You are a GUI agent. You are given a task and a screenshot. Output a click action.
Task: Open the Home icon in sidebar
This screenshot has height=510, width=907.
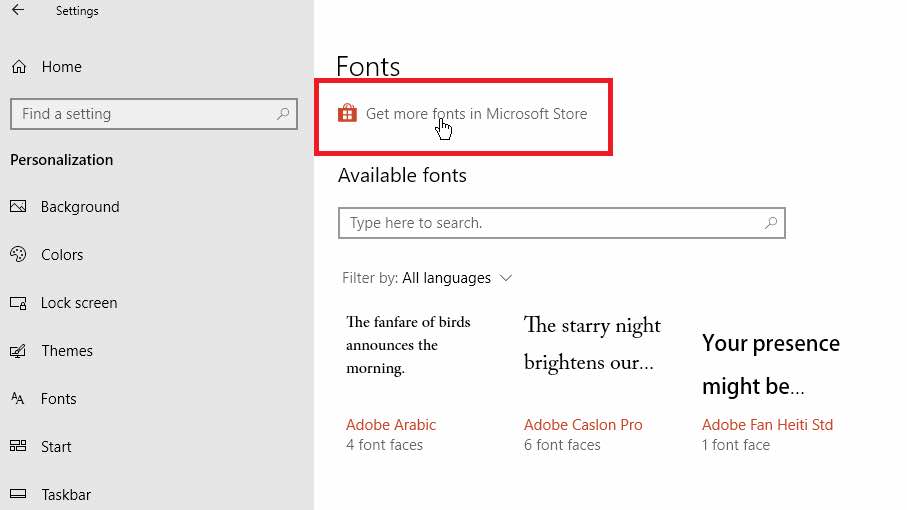tap(19, 67)
